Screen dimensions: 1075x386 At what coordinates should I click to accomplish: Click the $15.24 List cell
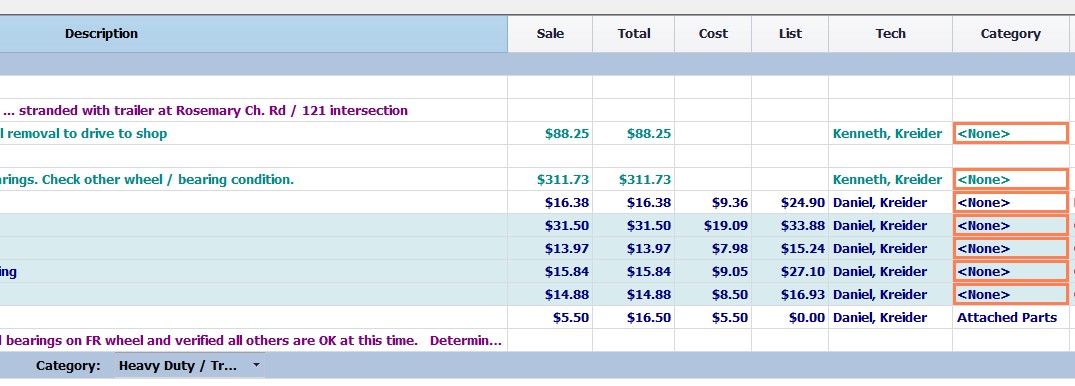(790, 249)
